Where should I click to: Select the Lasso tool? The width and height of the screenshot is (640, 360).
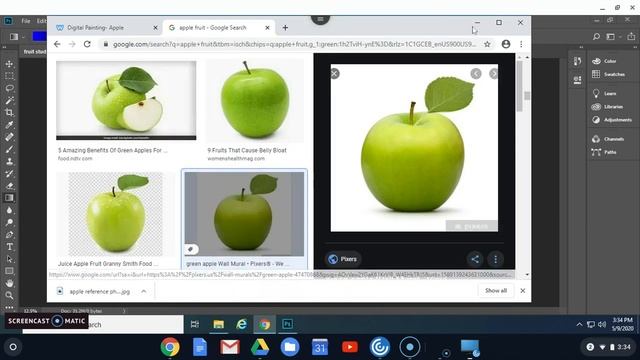[9, 89]
